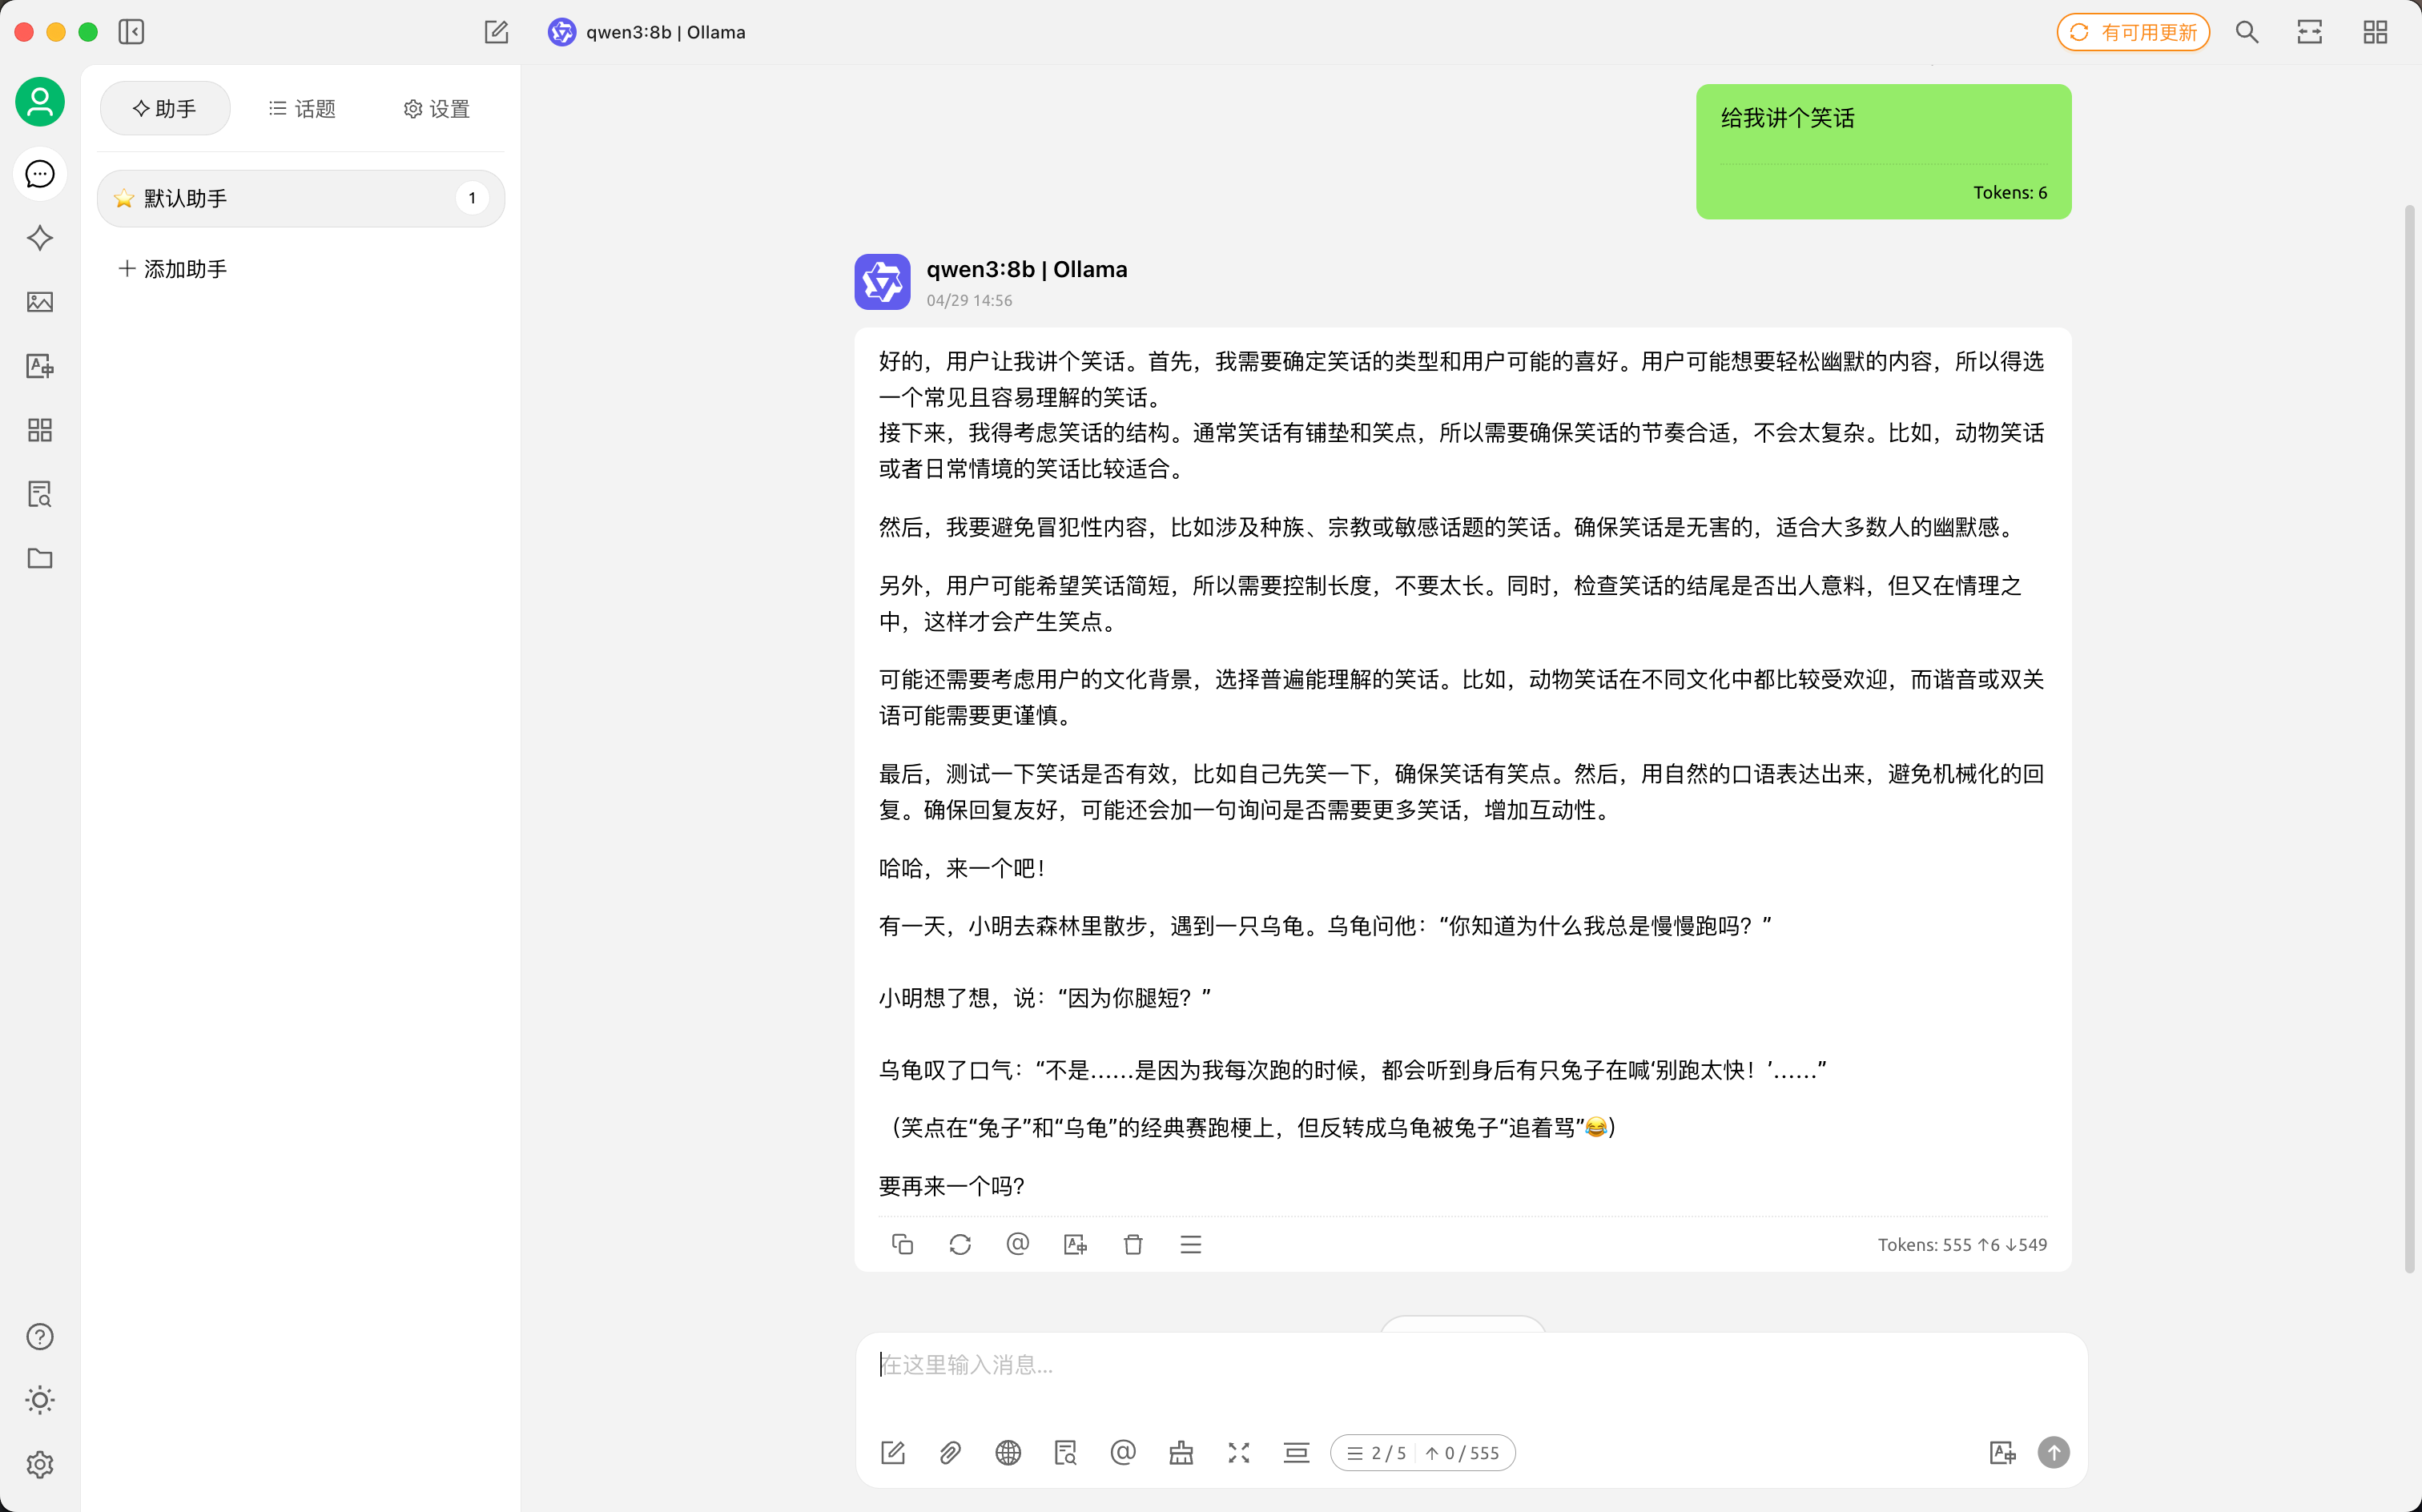Screen dimensions: 2422x1512
Task: Delete the assistant reply with trash icon
Action: [1133, 1244]
